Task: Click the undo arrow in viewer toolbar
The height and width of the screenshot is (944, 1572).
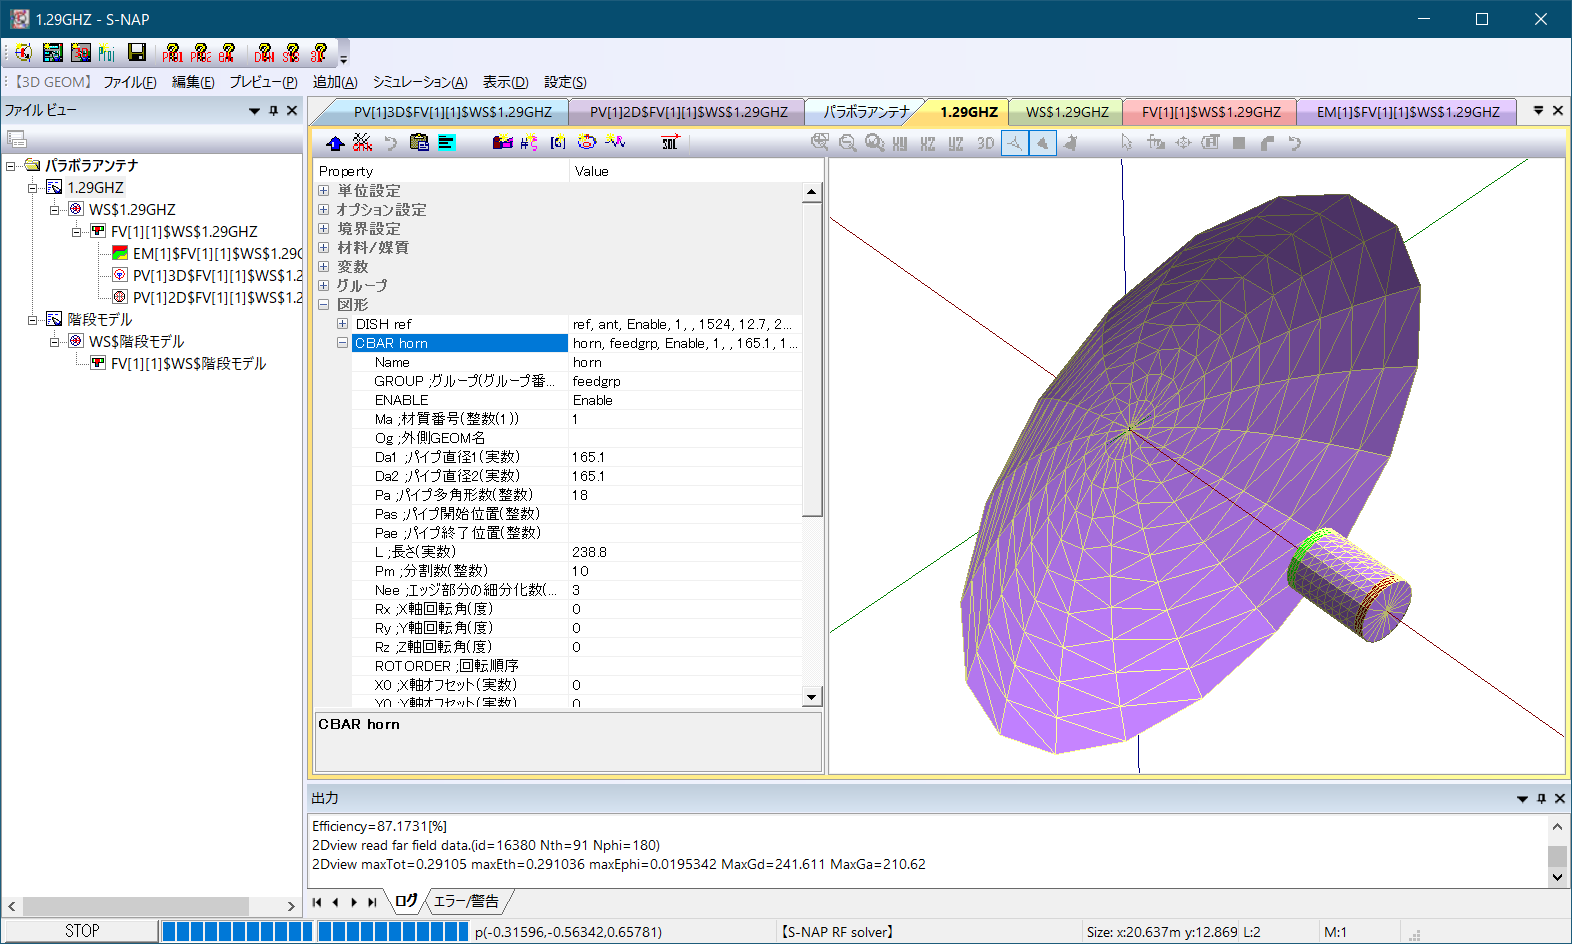Action: (1295, 143)
